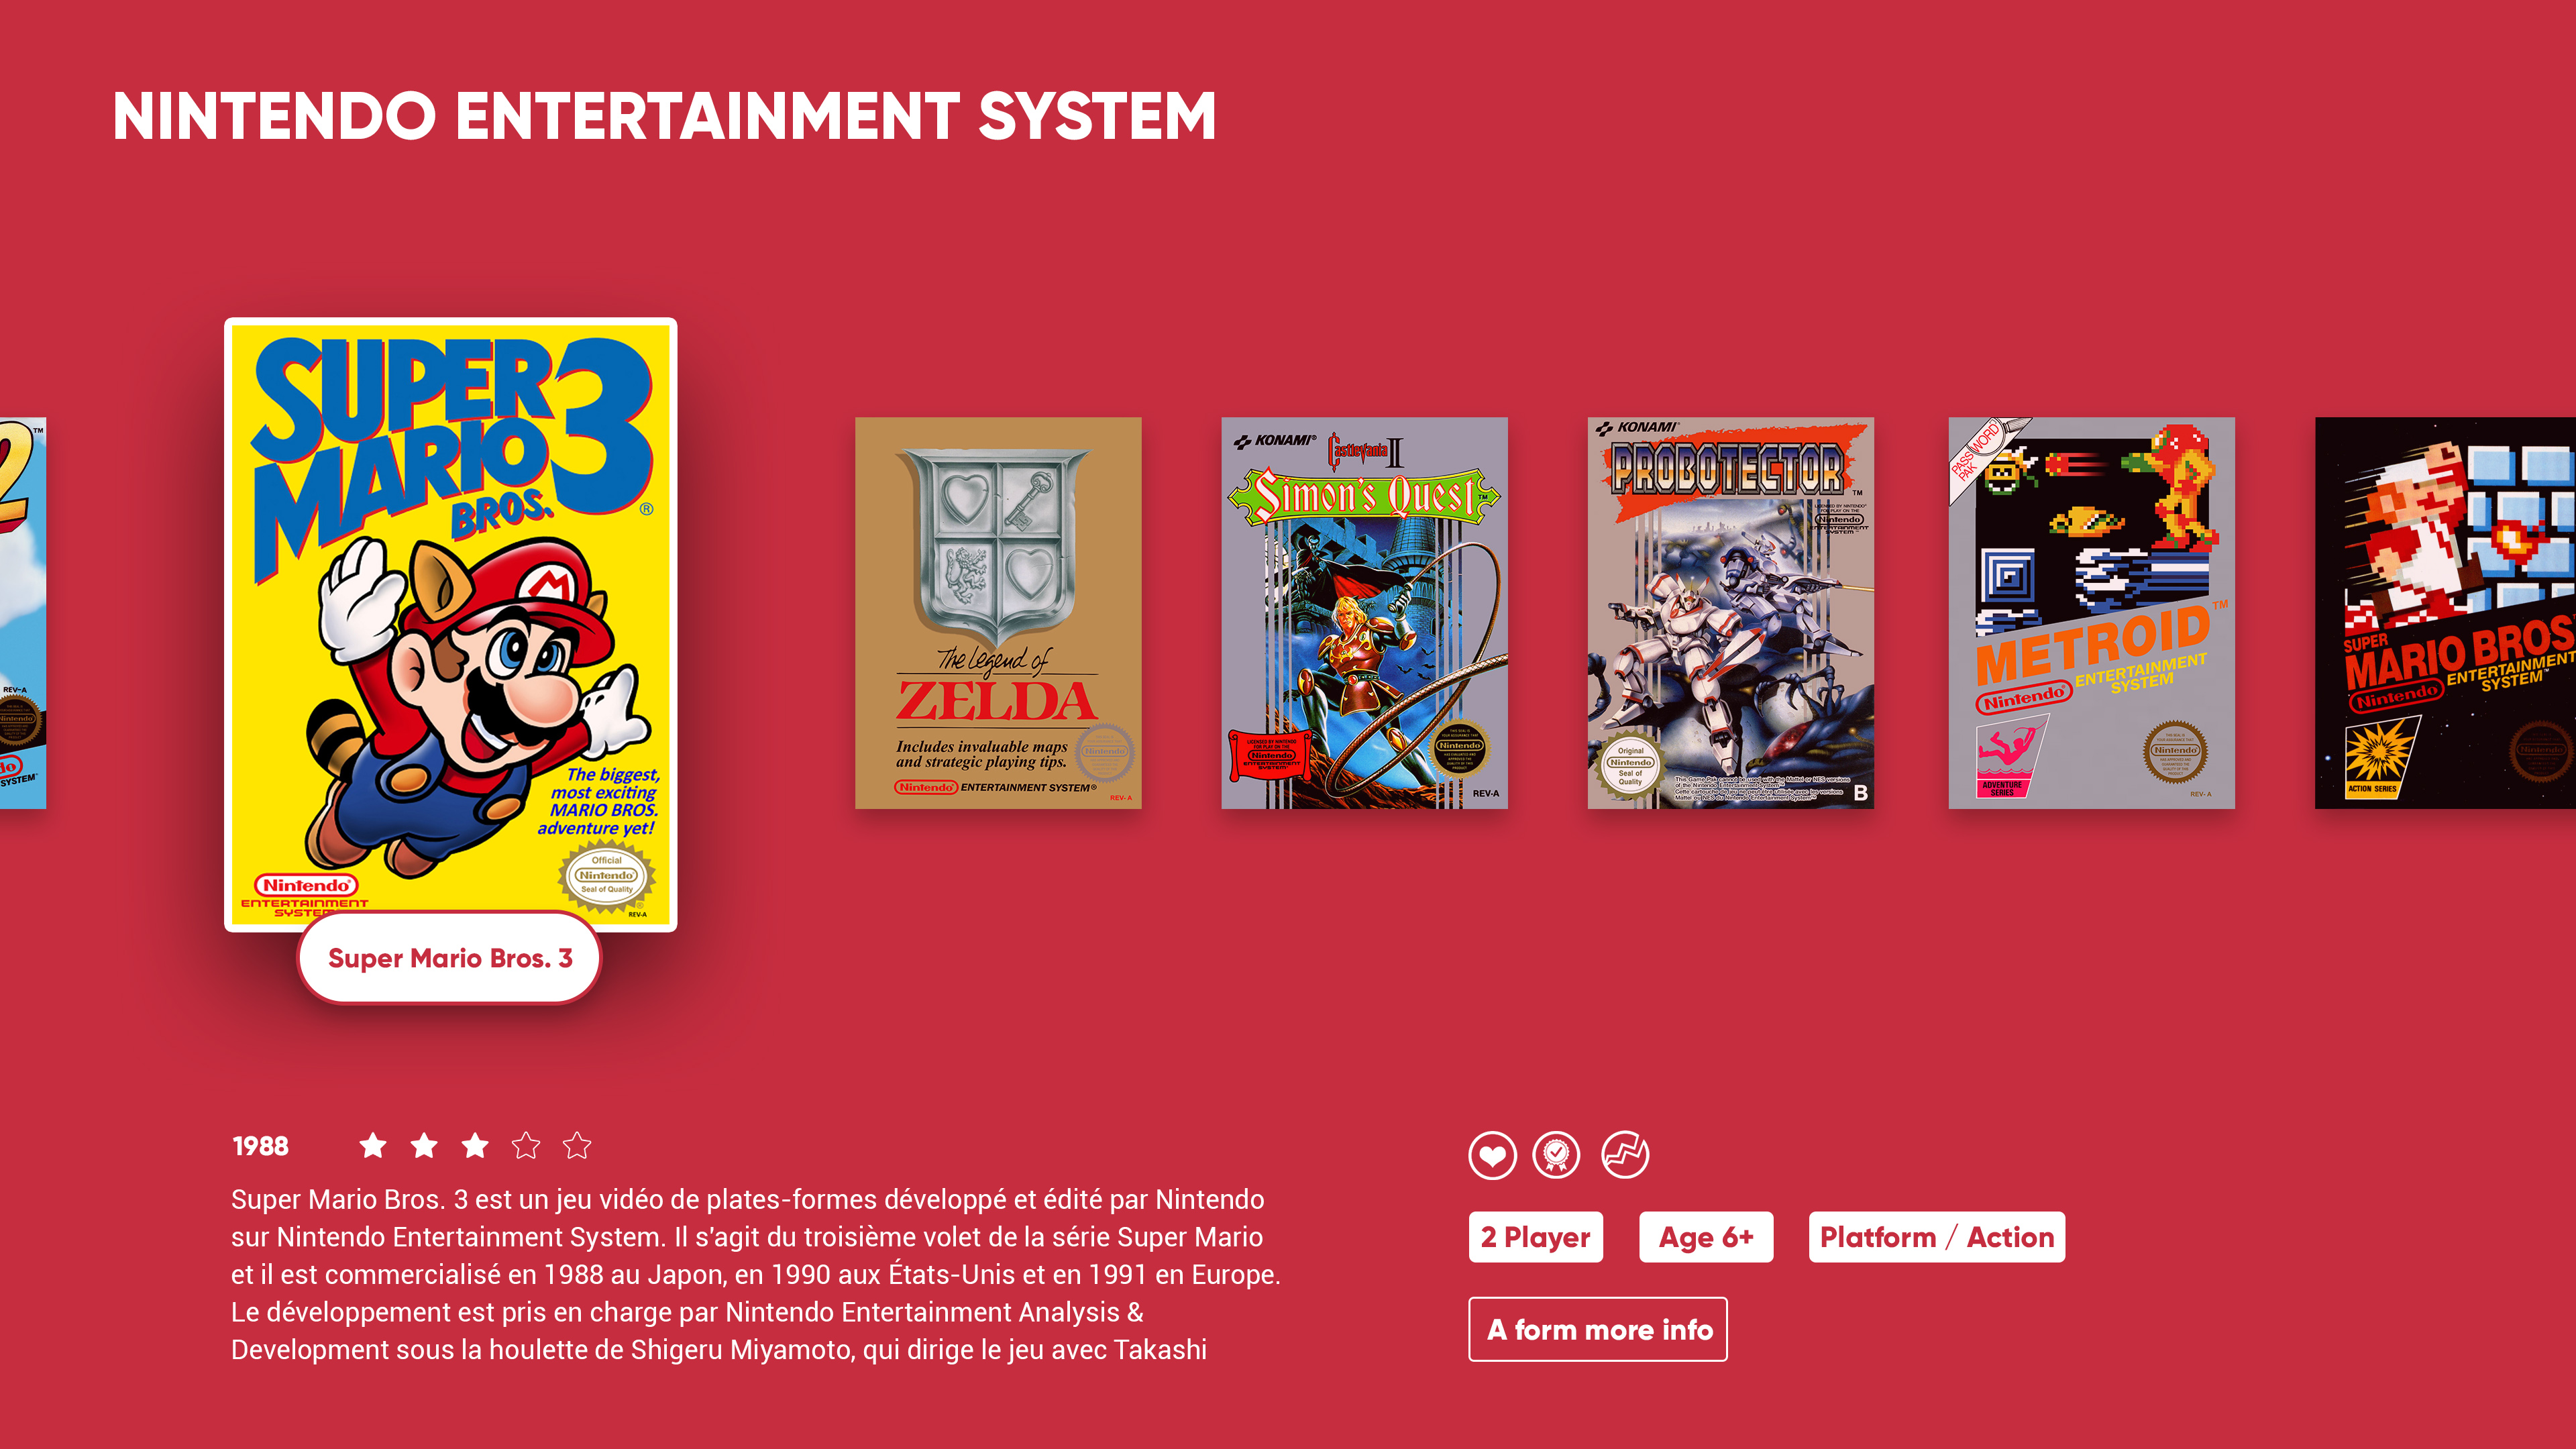Select the Age 6+ tag
Screen dimensions: 2576x1449
[x=1706, y=1237]
